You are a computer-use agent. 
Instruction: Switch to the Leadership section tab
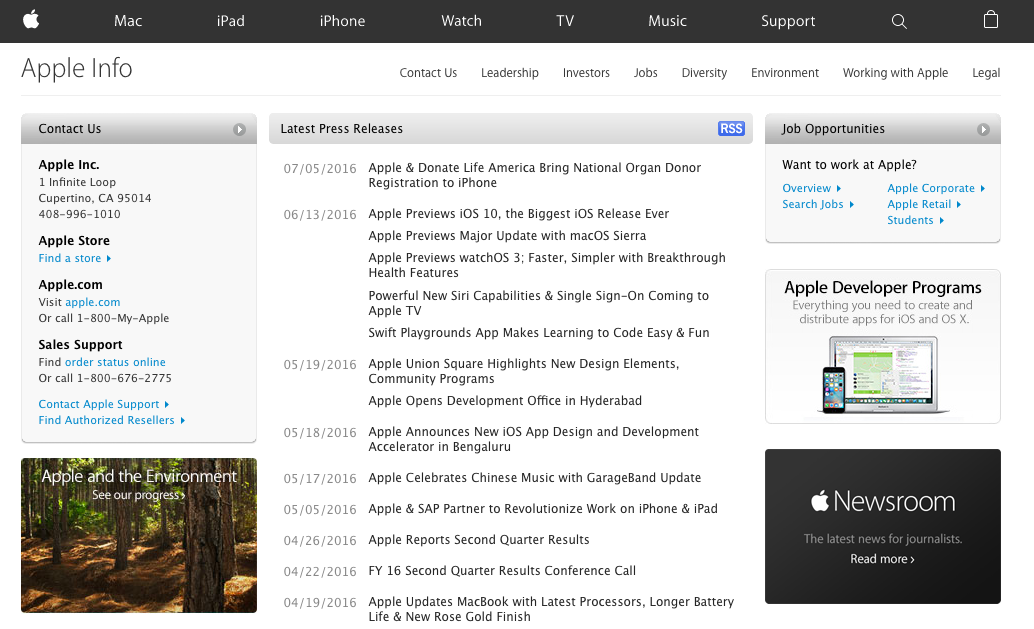(x=509, y=73)
